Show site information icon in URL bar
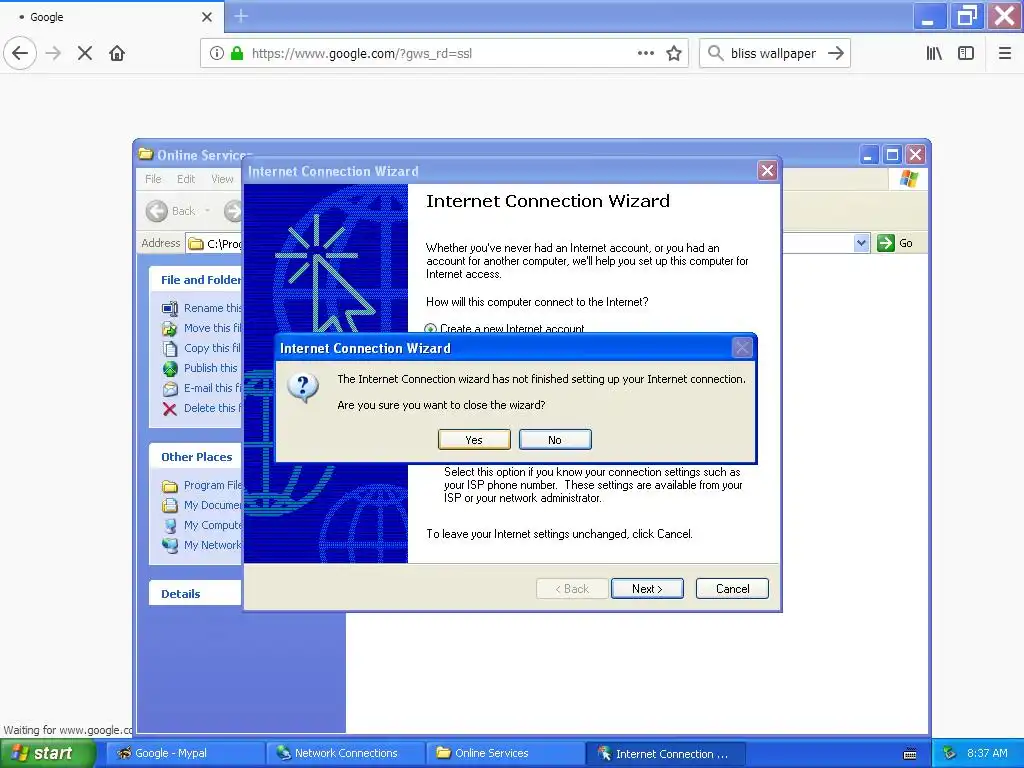 (x=217, y=53)
